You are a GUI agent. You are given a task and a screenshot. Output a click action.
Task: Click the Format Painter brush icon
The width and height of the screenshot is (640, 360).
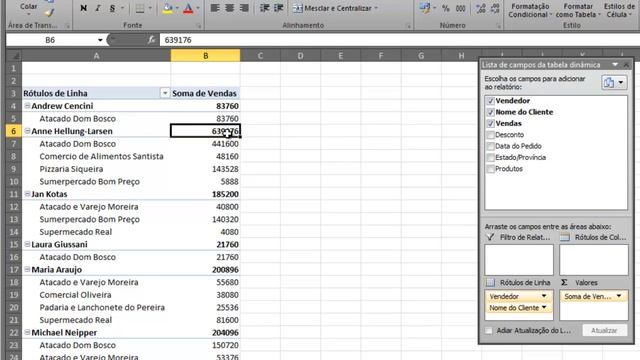[x=49, y=12]
